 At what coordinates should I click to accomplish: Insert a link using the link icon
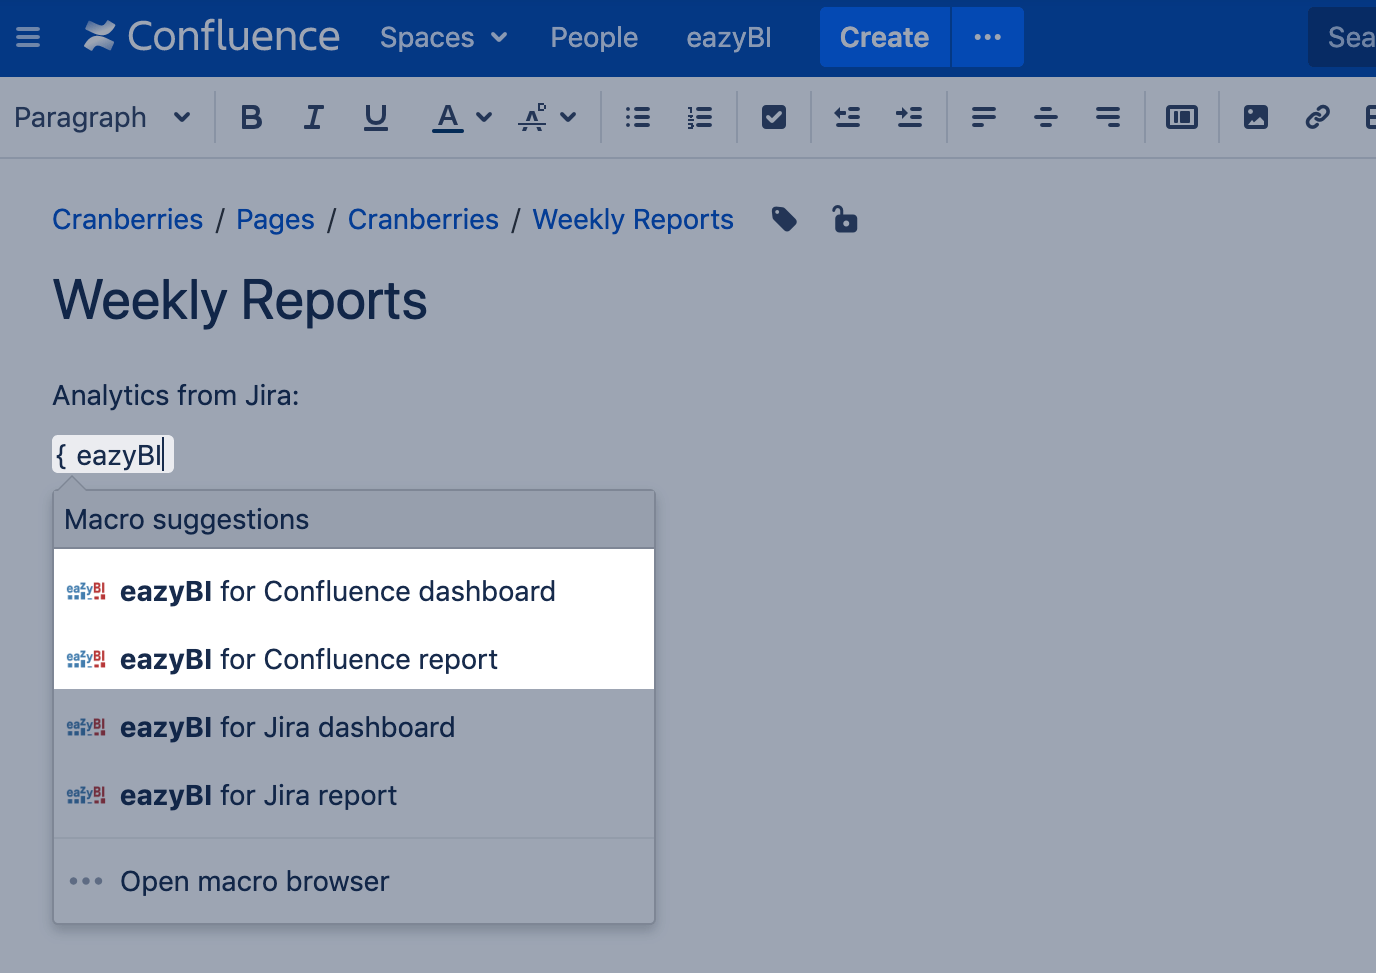1317,117
